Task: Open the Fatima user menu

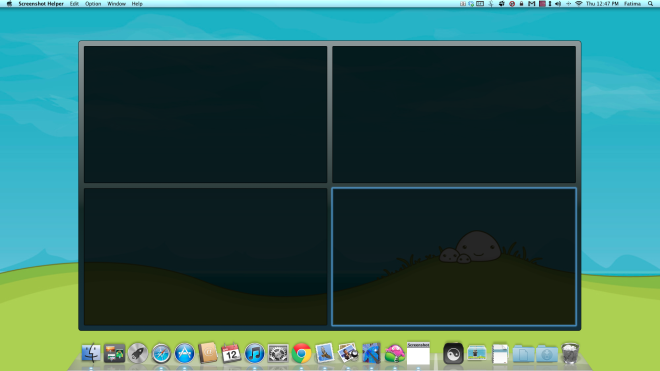Action: coord(632,4)
